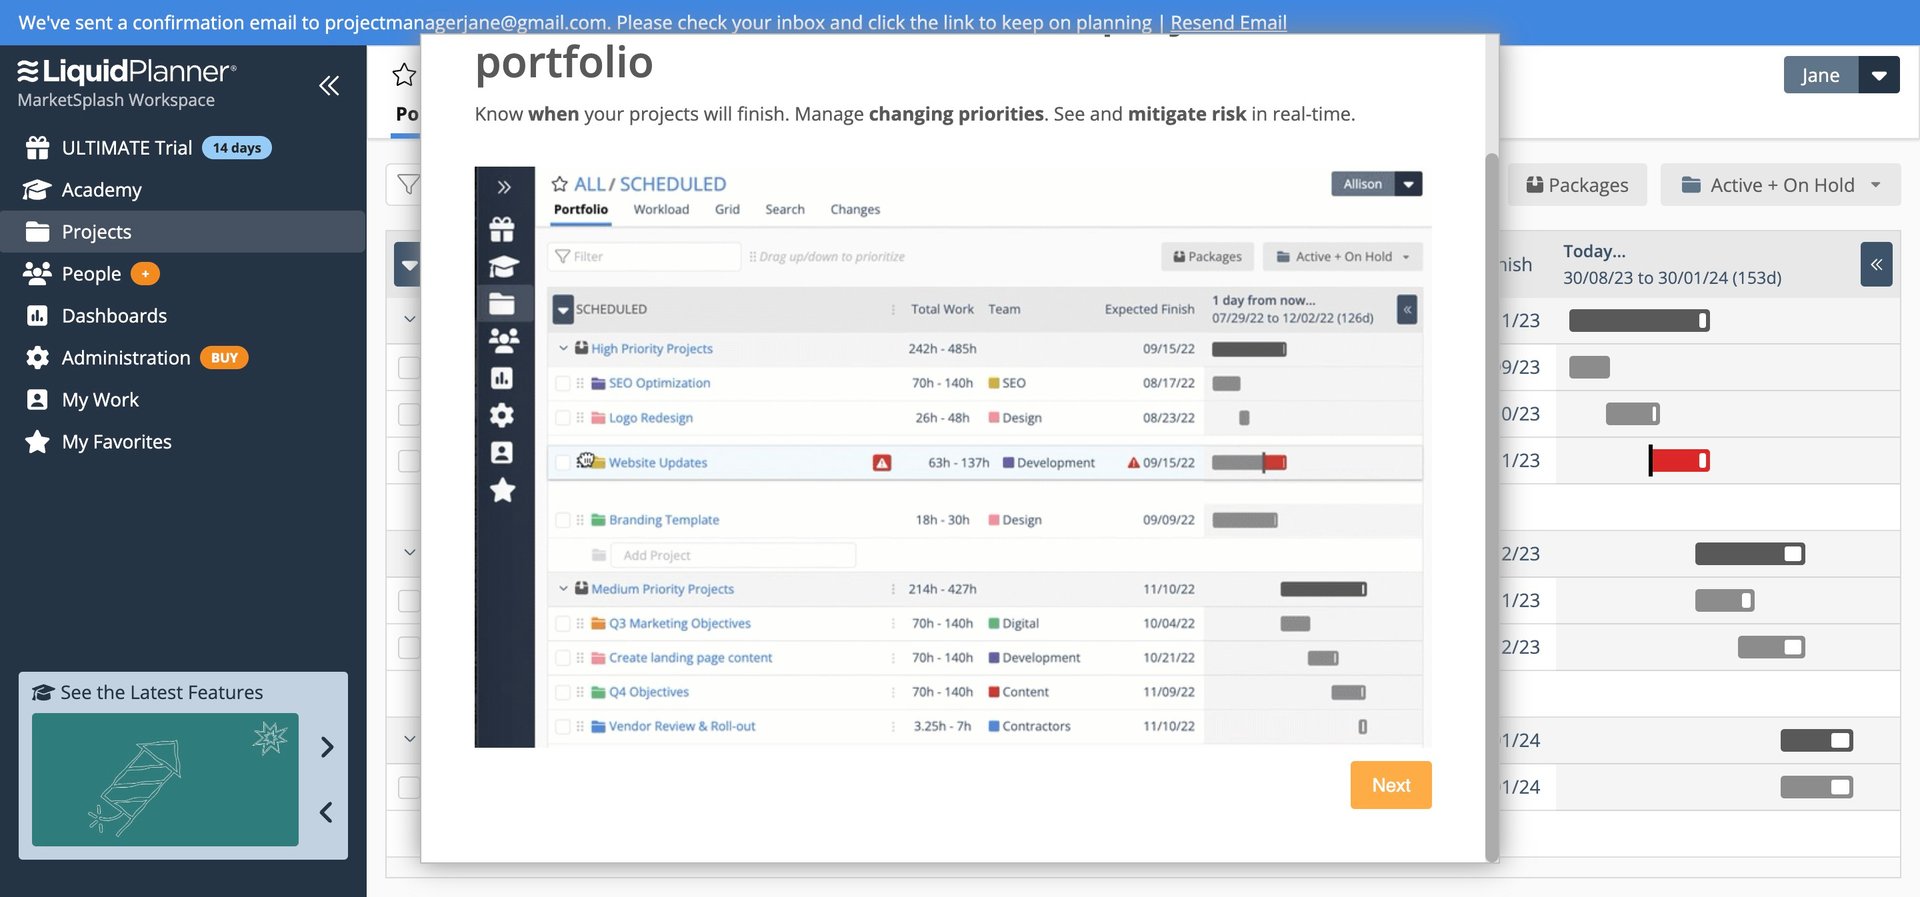This screenshot has width=1920, height=897.
Task: Select the schedule bar in the 0/23 row
Action: (x=1633, y=414)
